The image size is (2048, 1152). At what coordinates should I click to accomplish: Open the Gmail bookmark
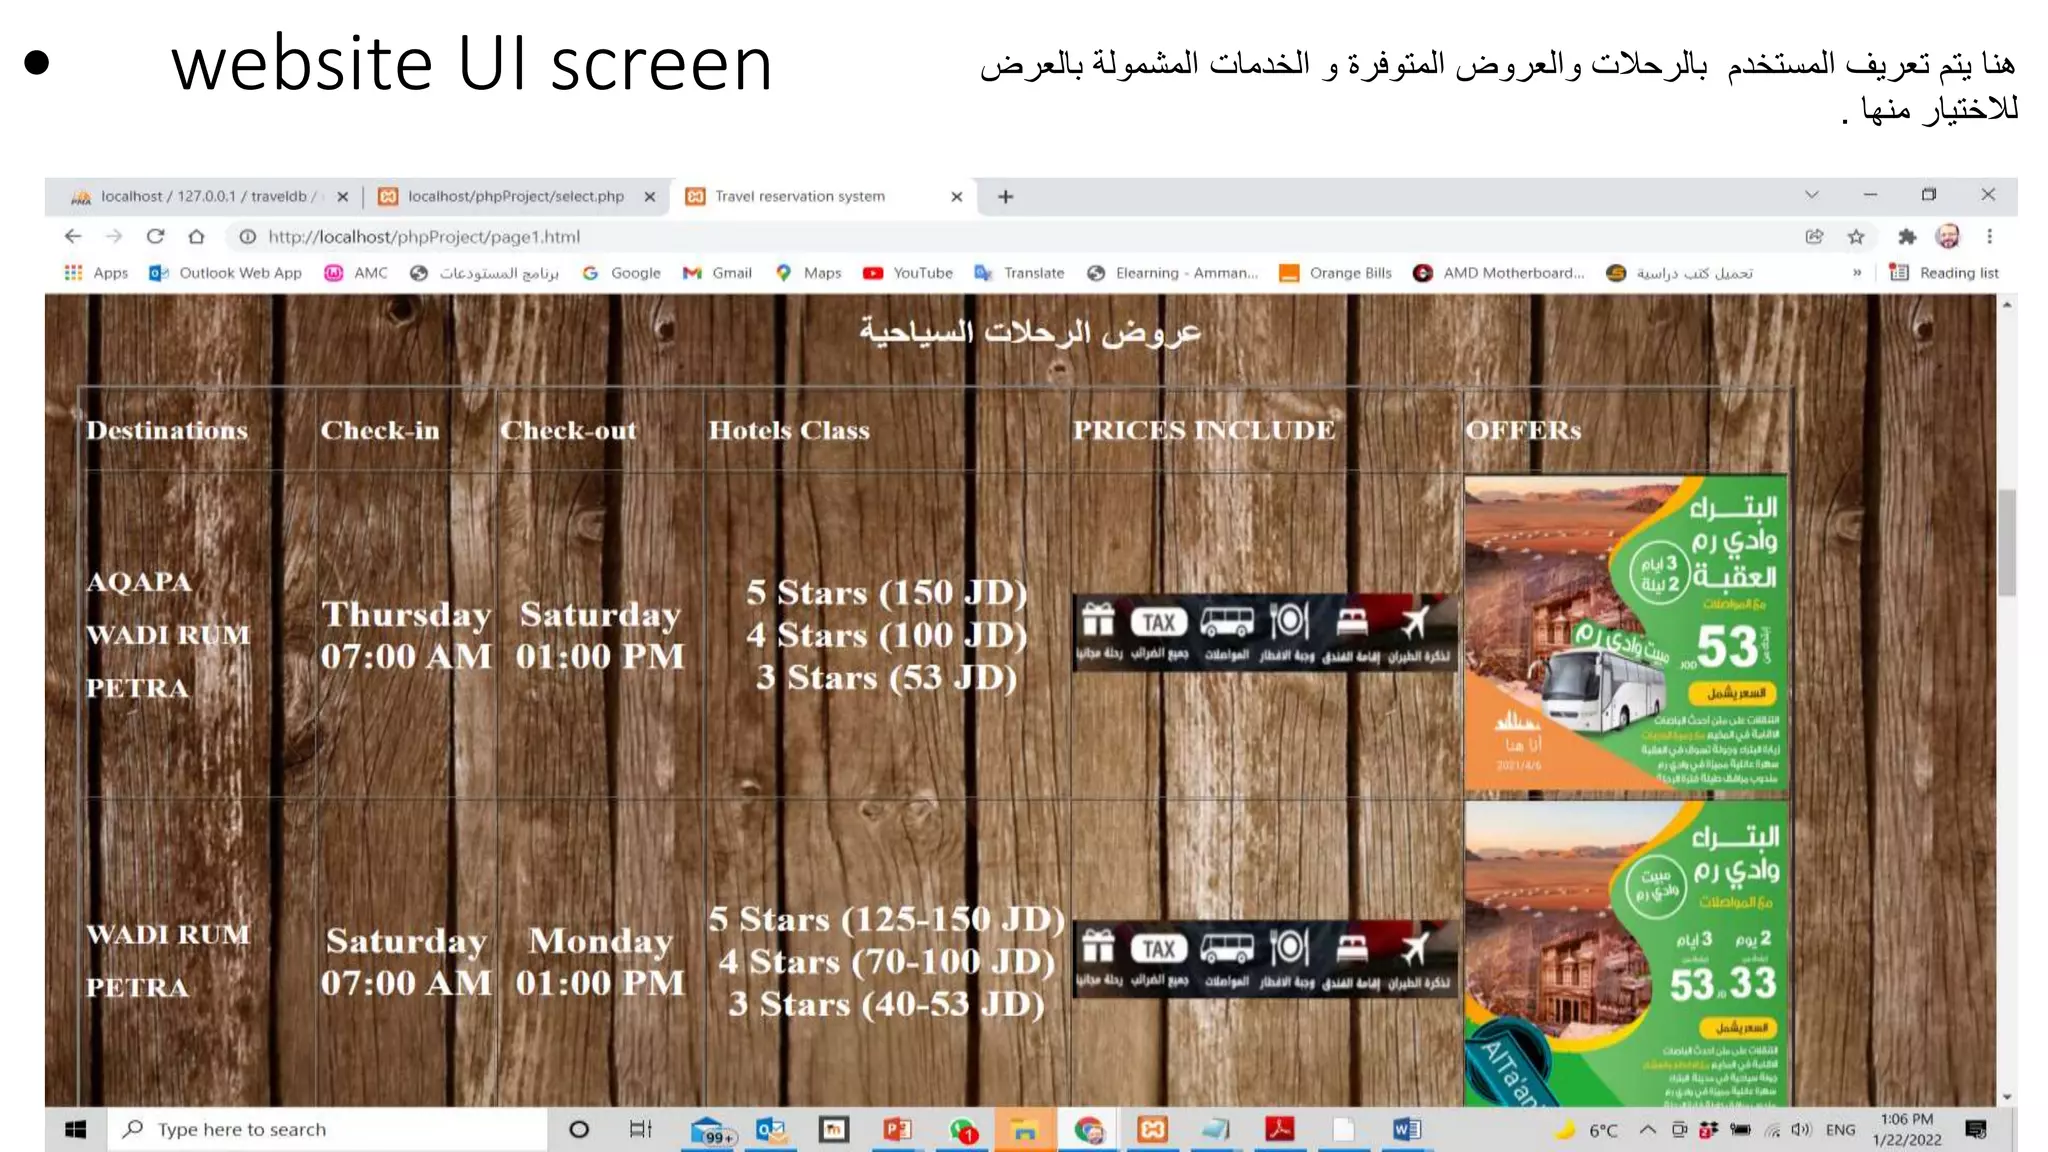coord(717,273)
